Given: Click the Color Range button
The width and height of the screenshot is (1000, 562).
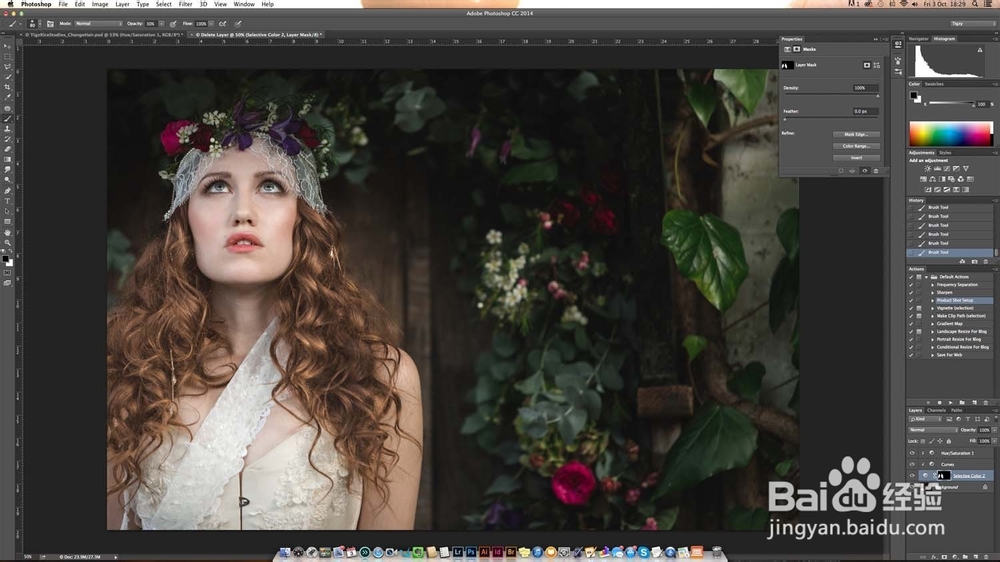Looking at the screenshot, I should [857, 146].
